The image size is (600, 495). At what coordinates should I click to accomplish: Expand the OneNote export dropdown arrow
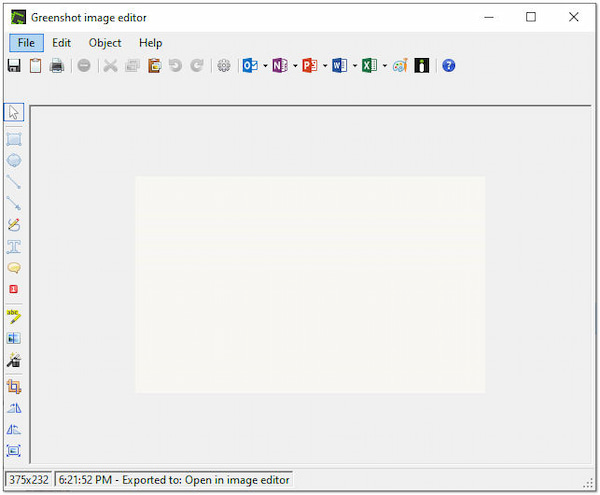(295, 66)
